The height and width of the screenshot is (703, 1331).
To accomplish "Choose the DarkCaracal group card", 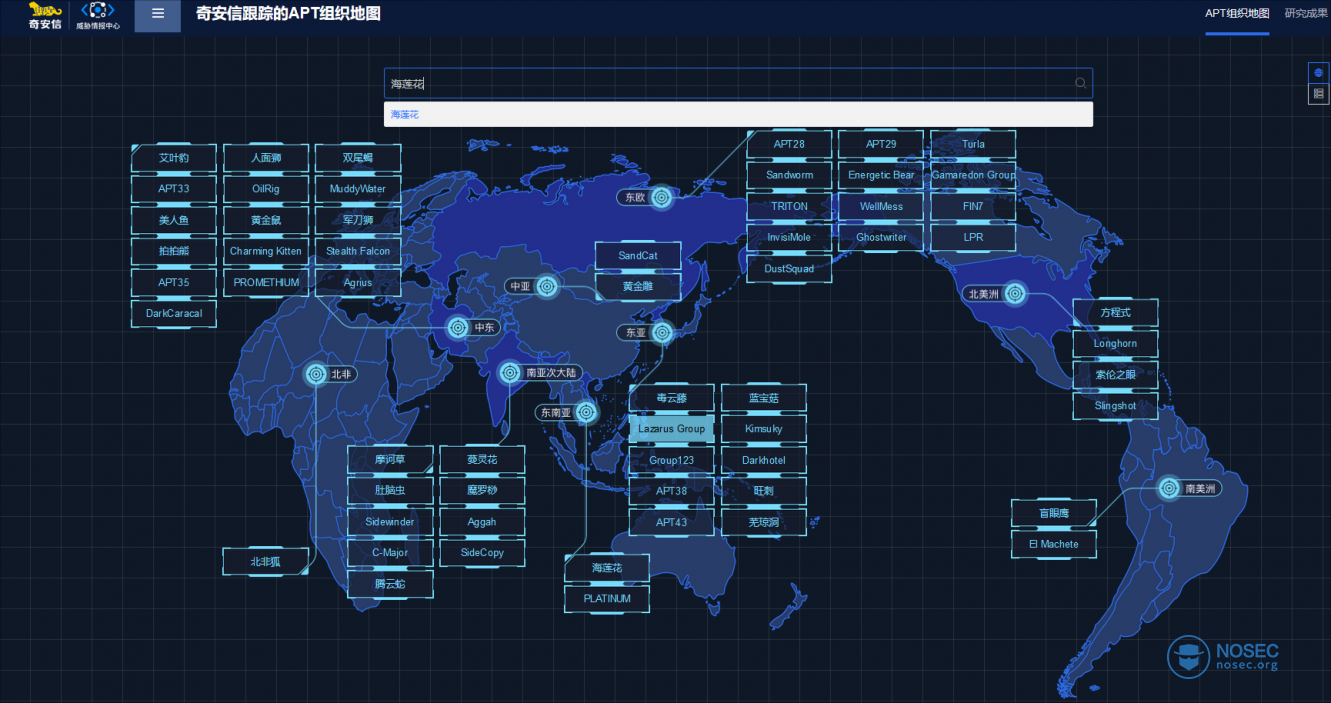I will pyautogui.click(x=173, y=313).
